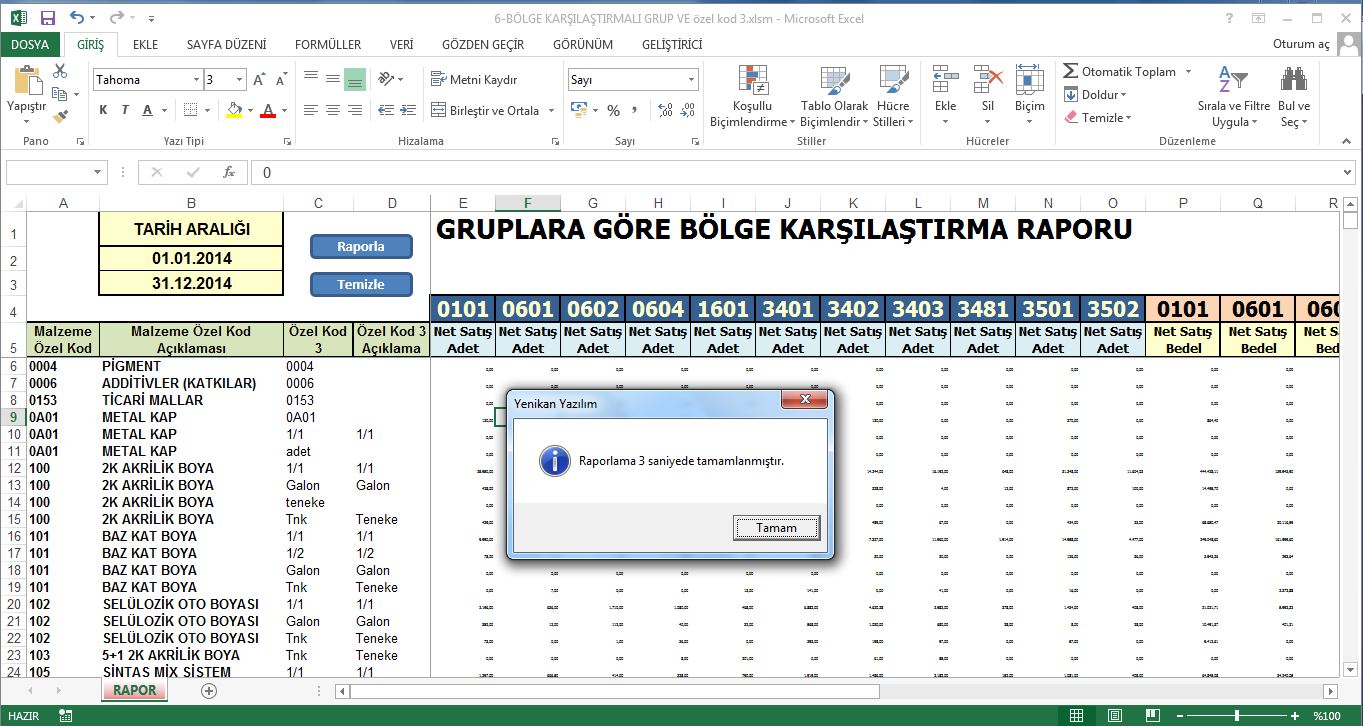Click the Raporla button on the sheet

click(x=361, y=246)
